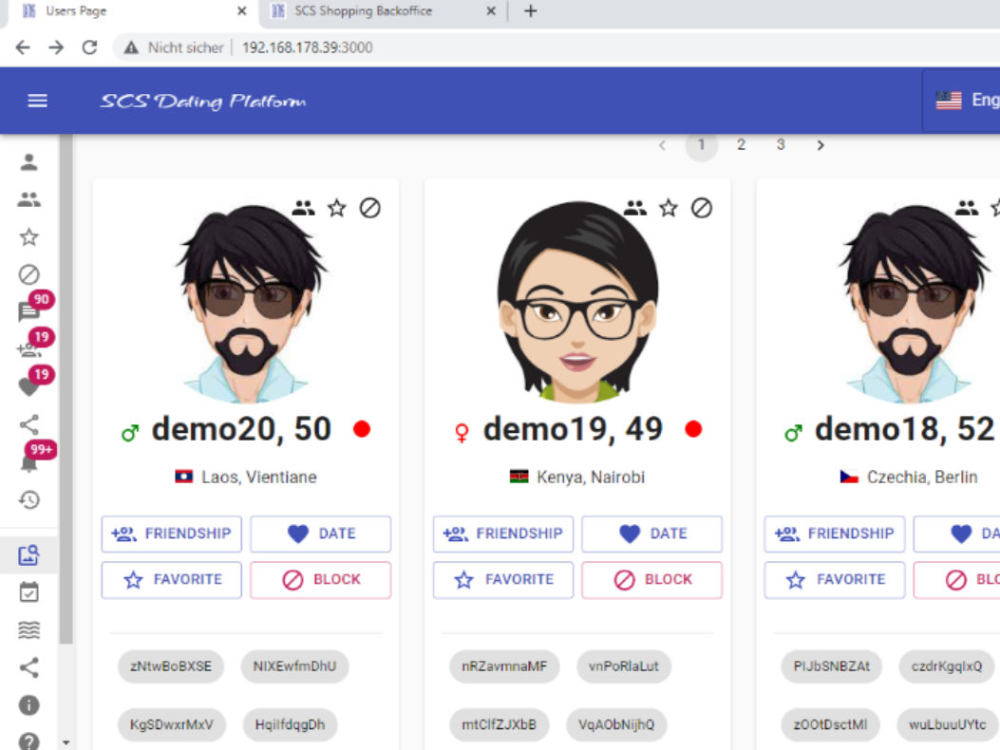Open info icon in sidebar
The width and height of the screenshot is (1000, 750).
(x=29, y=705)
